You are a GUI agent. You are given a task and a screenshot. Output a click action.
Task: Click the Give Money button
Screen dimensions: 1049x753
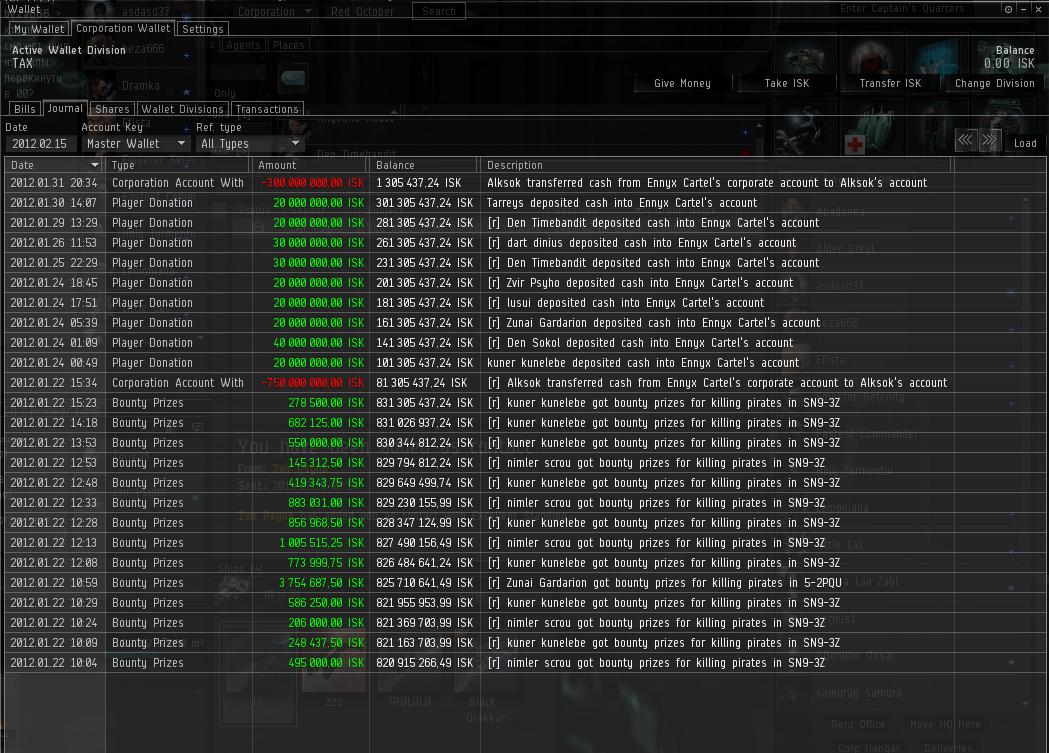[x=682, y=84]
